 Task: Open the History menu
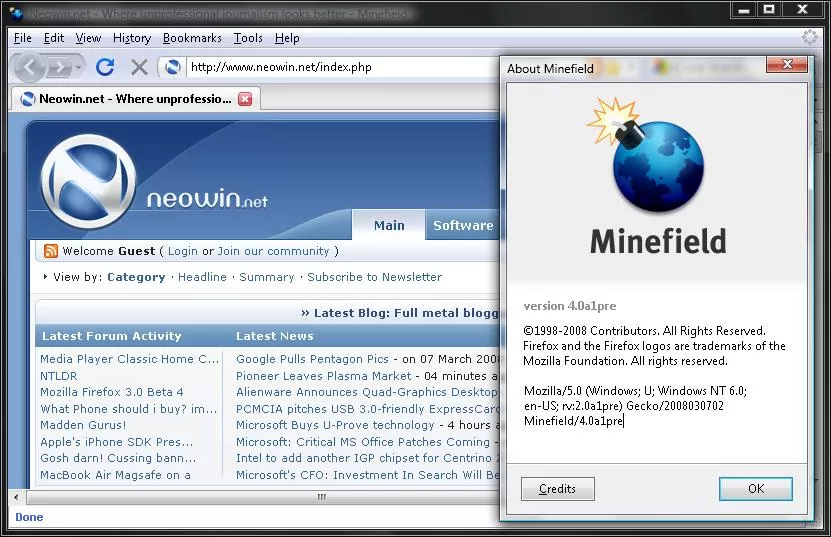[132, 38]
